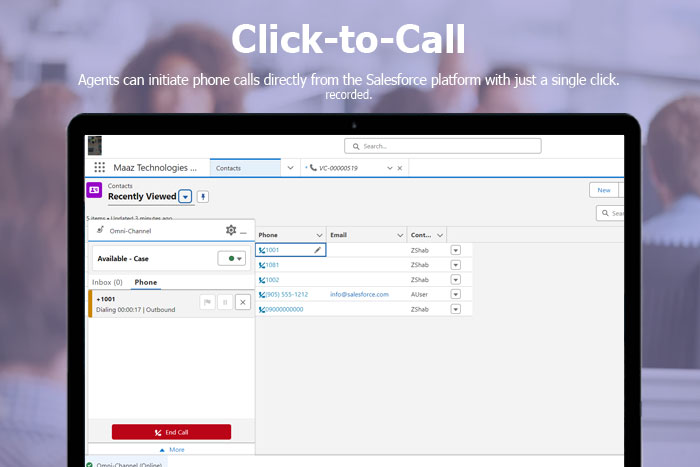Open row actions for 1001 contact

click(x=455, y=250)
